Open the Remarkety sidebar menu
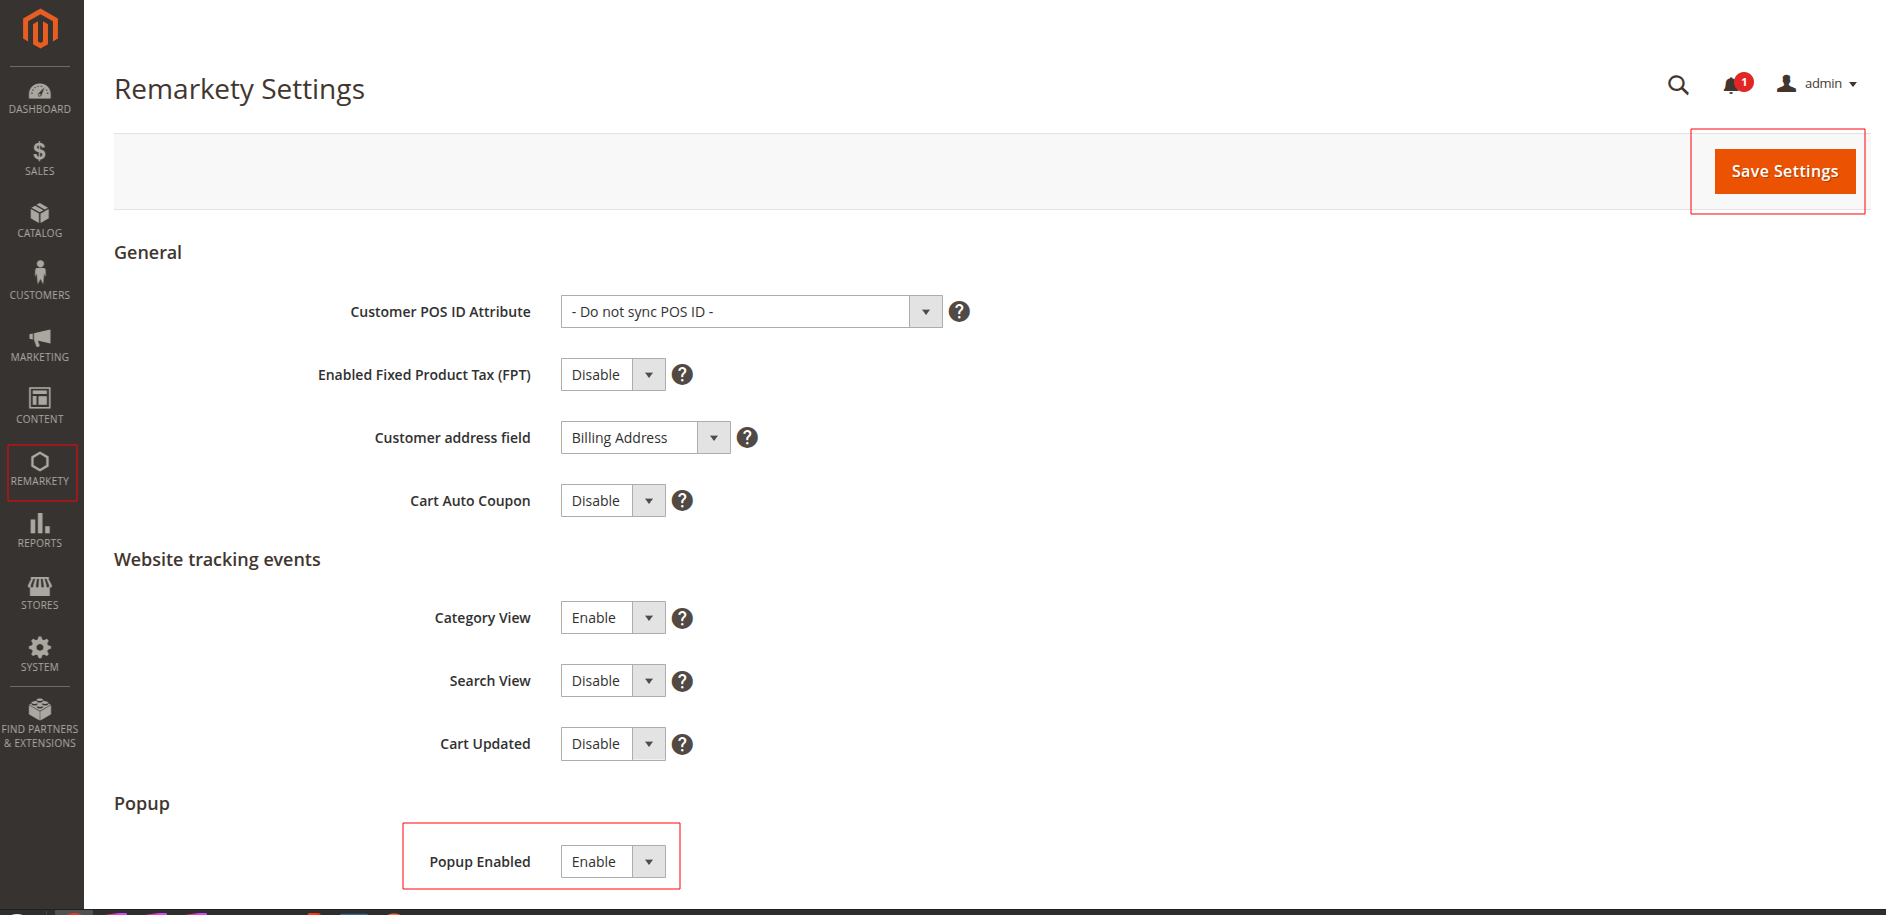 (40, 470)
